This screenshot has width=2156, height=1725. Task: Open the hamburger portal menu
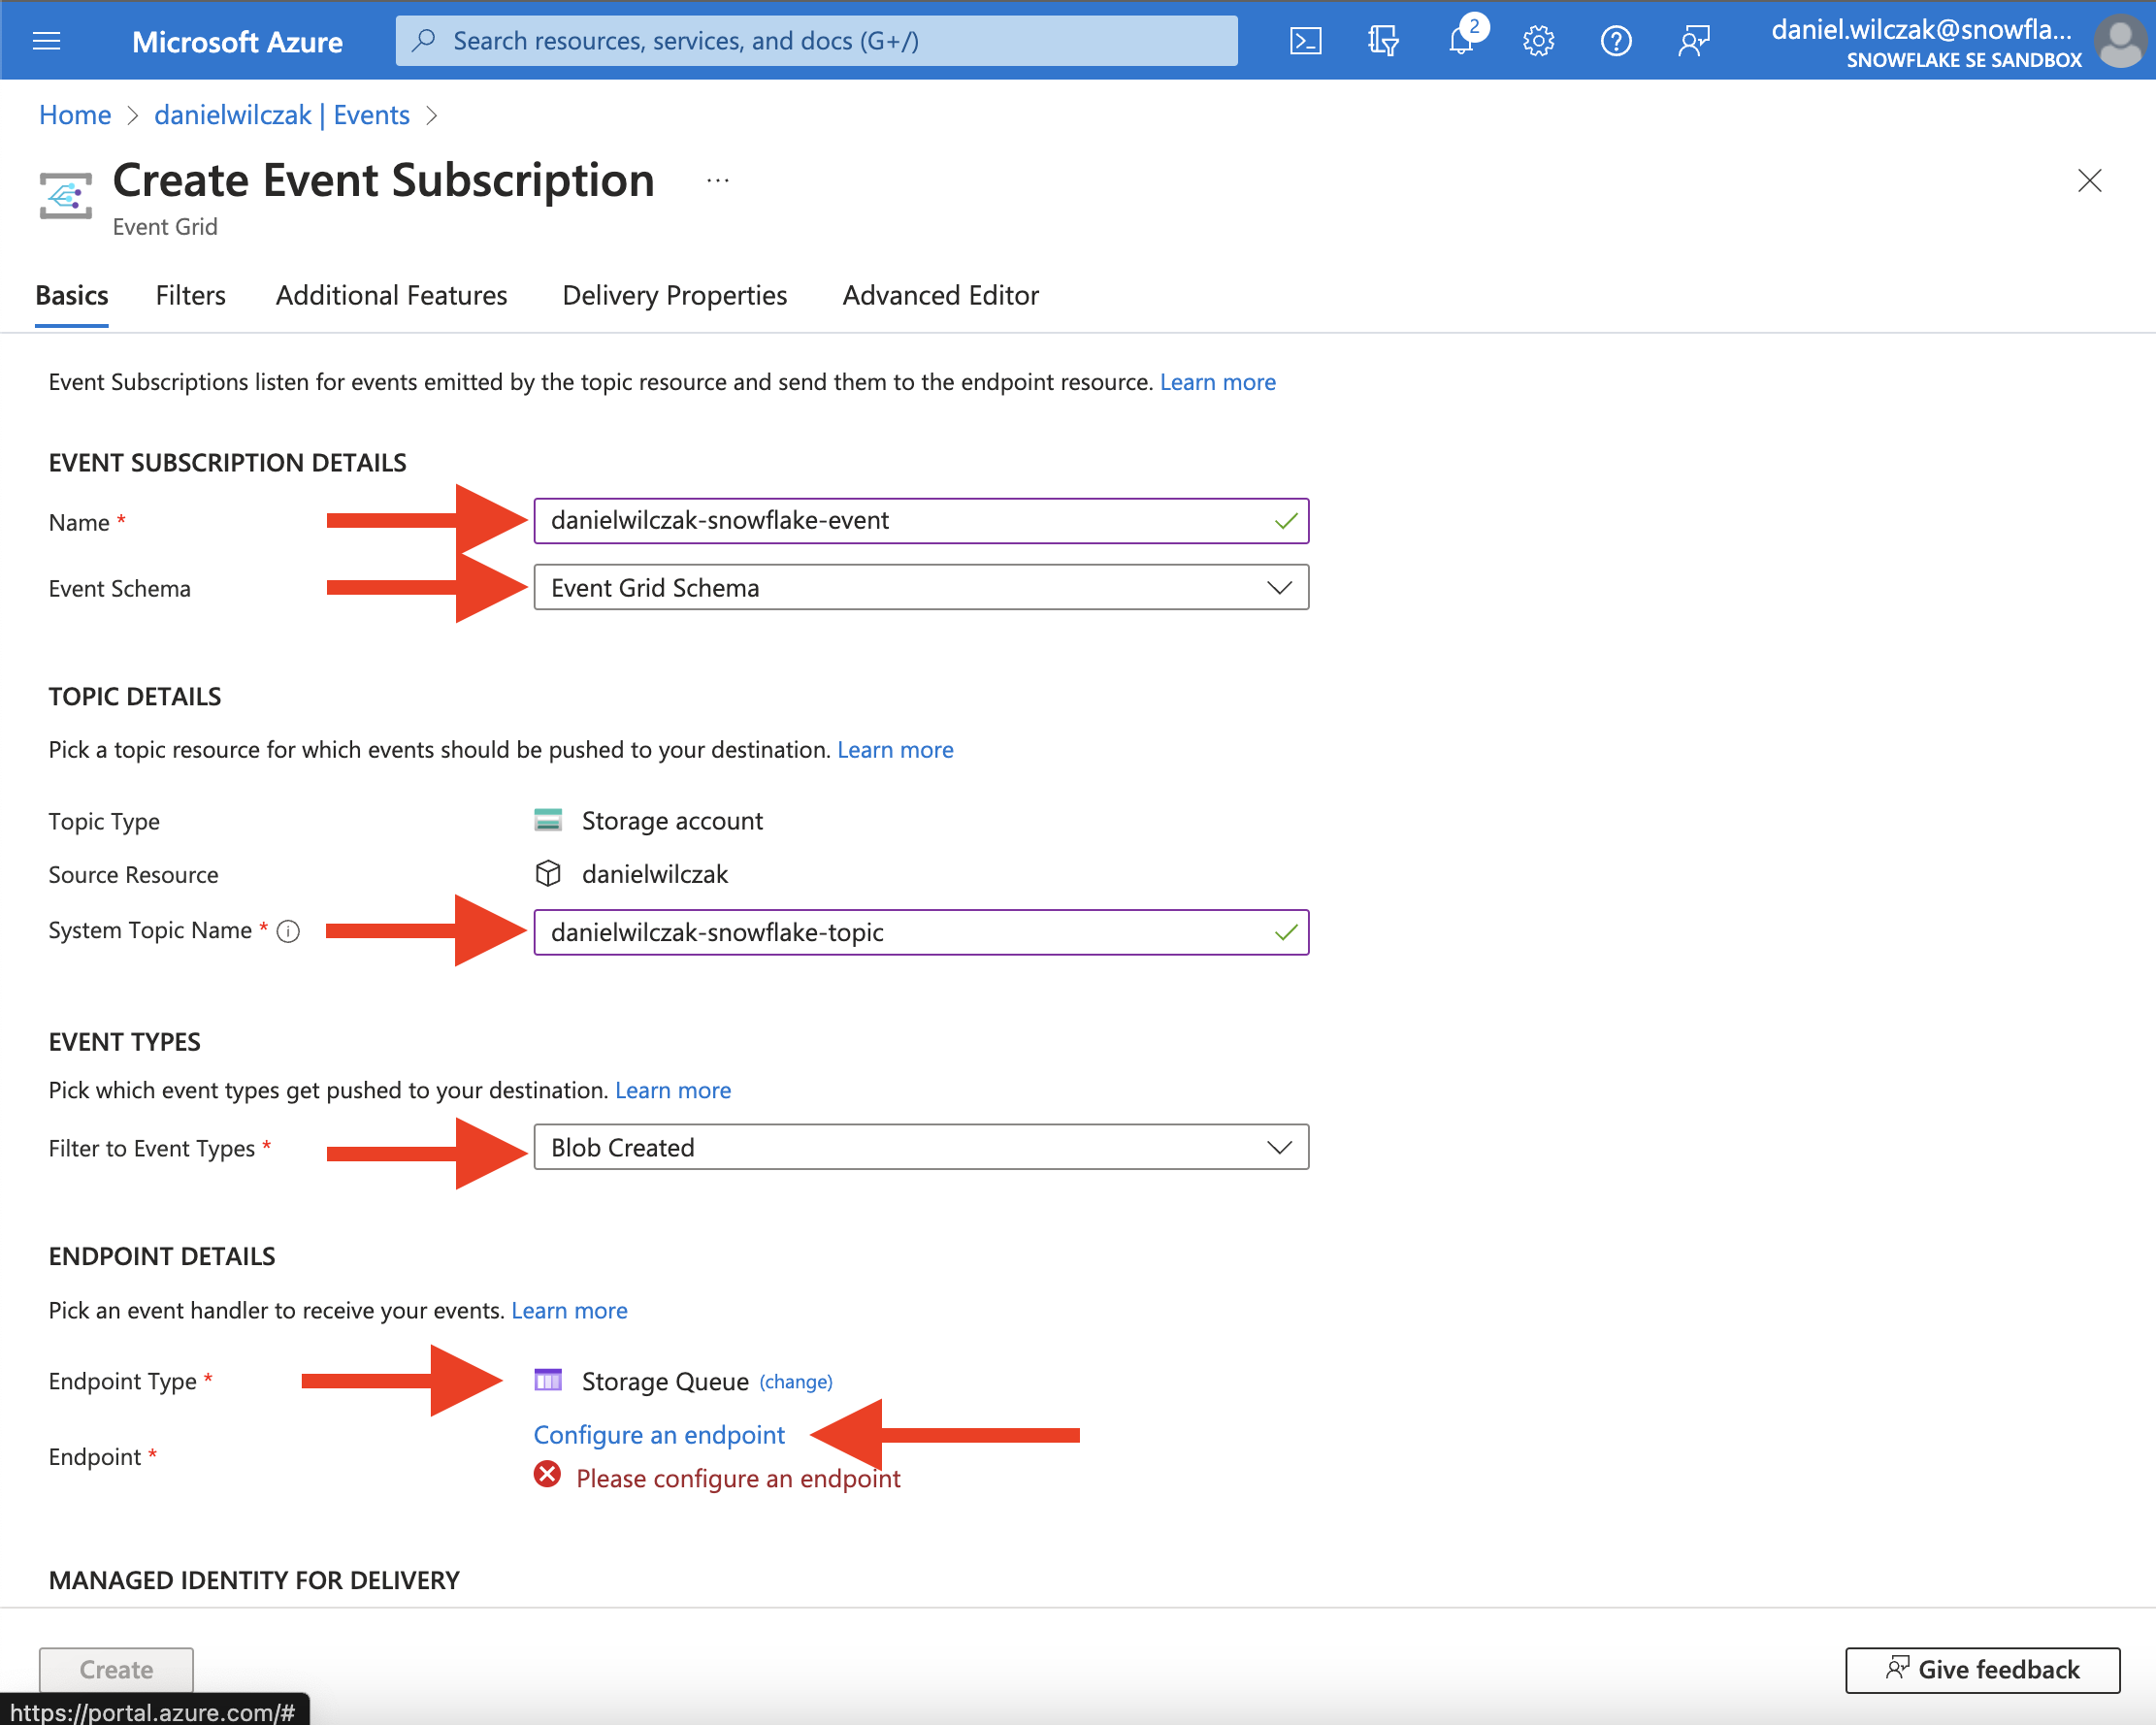[x=47, y=41]
